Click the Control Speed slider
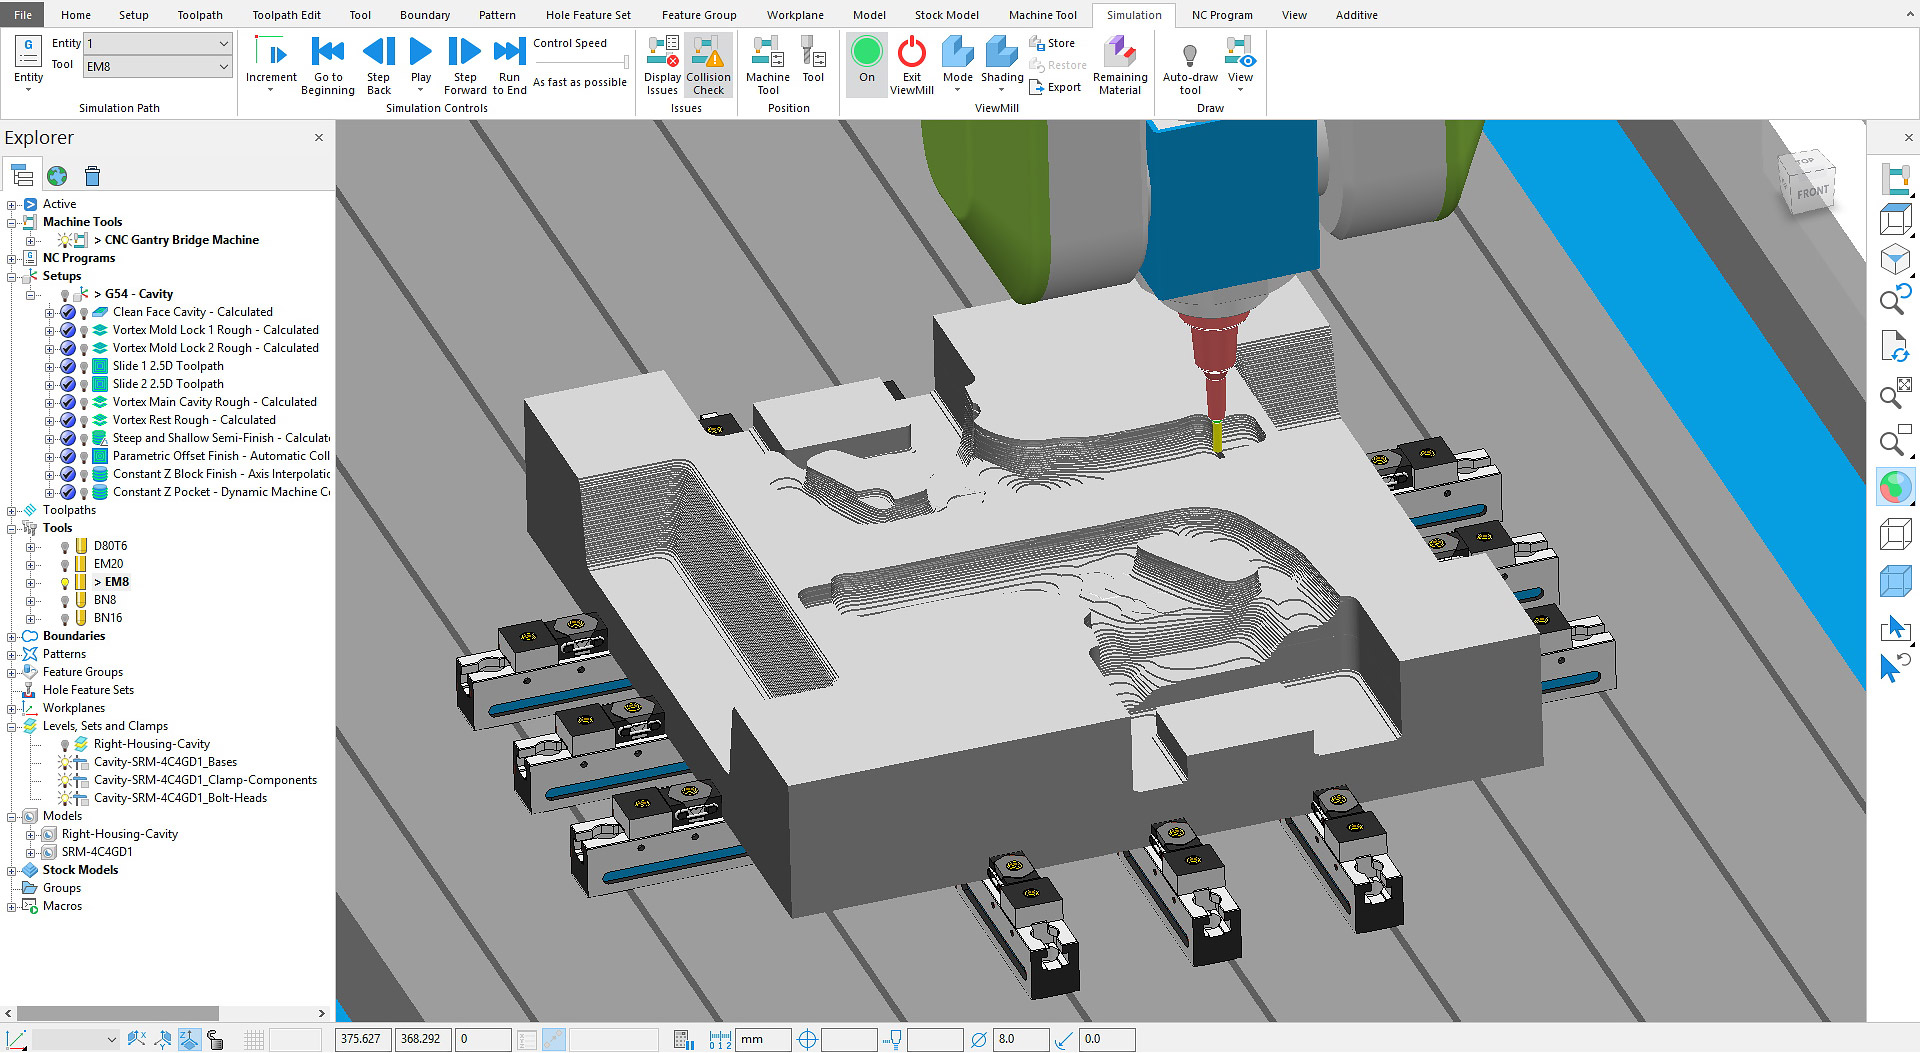The image size is (1920, 1053). [x=581, y=63]
